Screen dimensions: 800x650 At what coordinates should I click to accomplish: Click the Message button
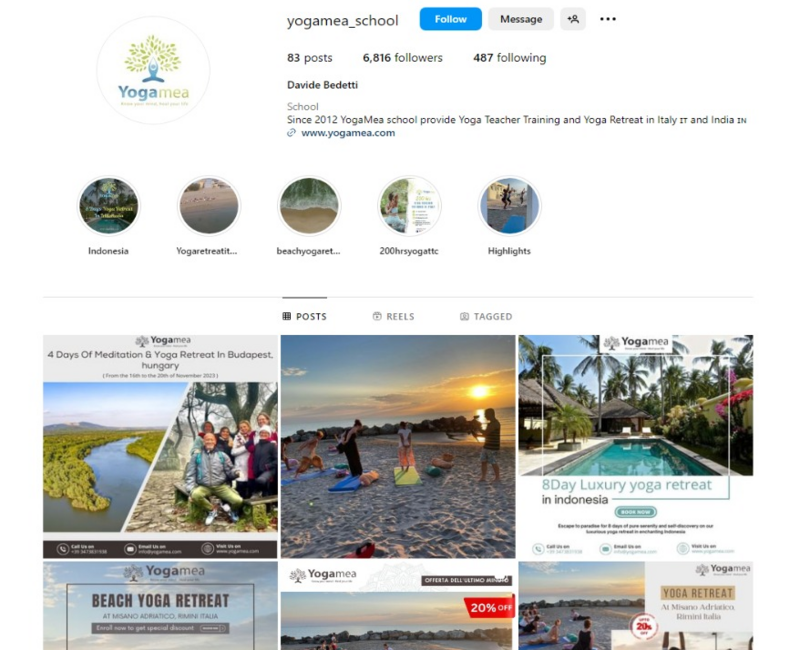521,19
